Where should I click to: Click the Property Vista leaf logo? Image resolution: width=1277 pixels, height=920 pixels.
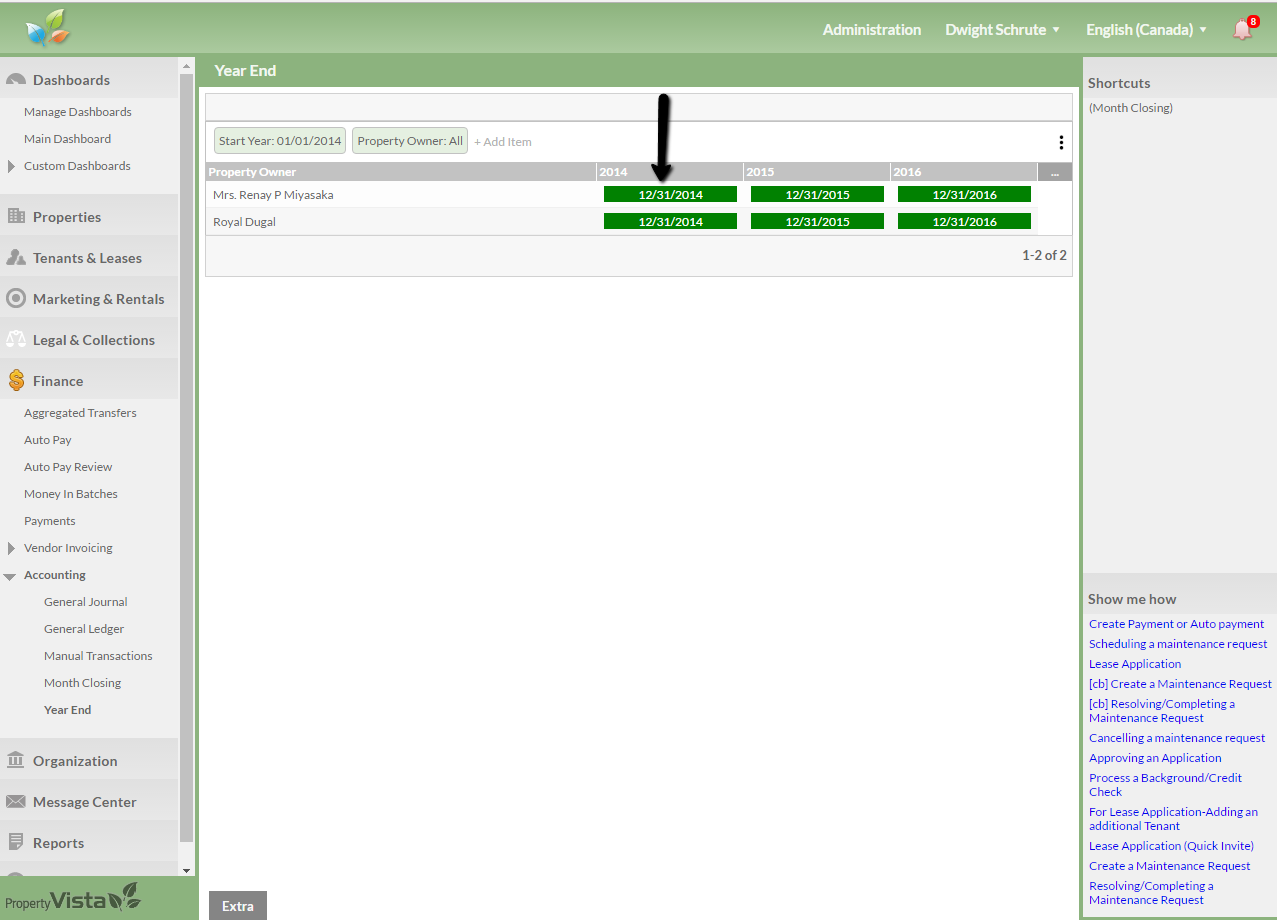48,29
